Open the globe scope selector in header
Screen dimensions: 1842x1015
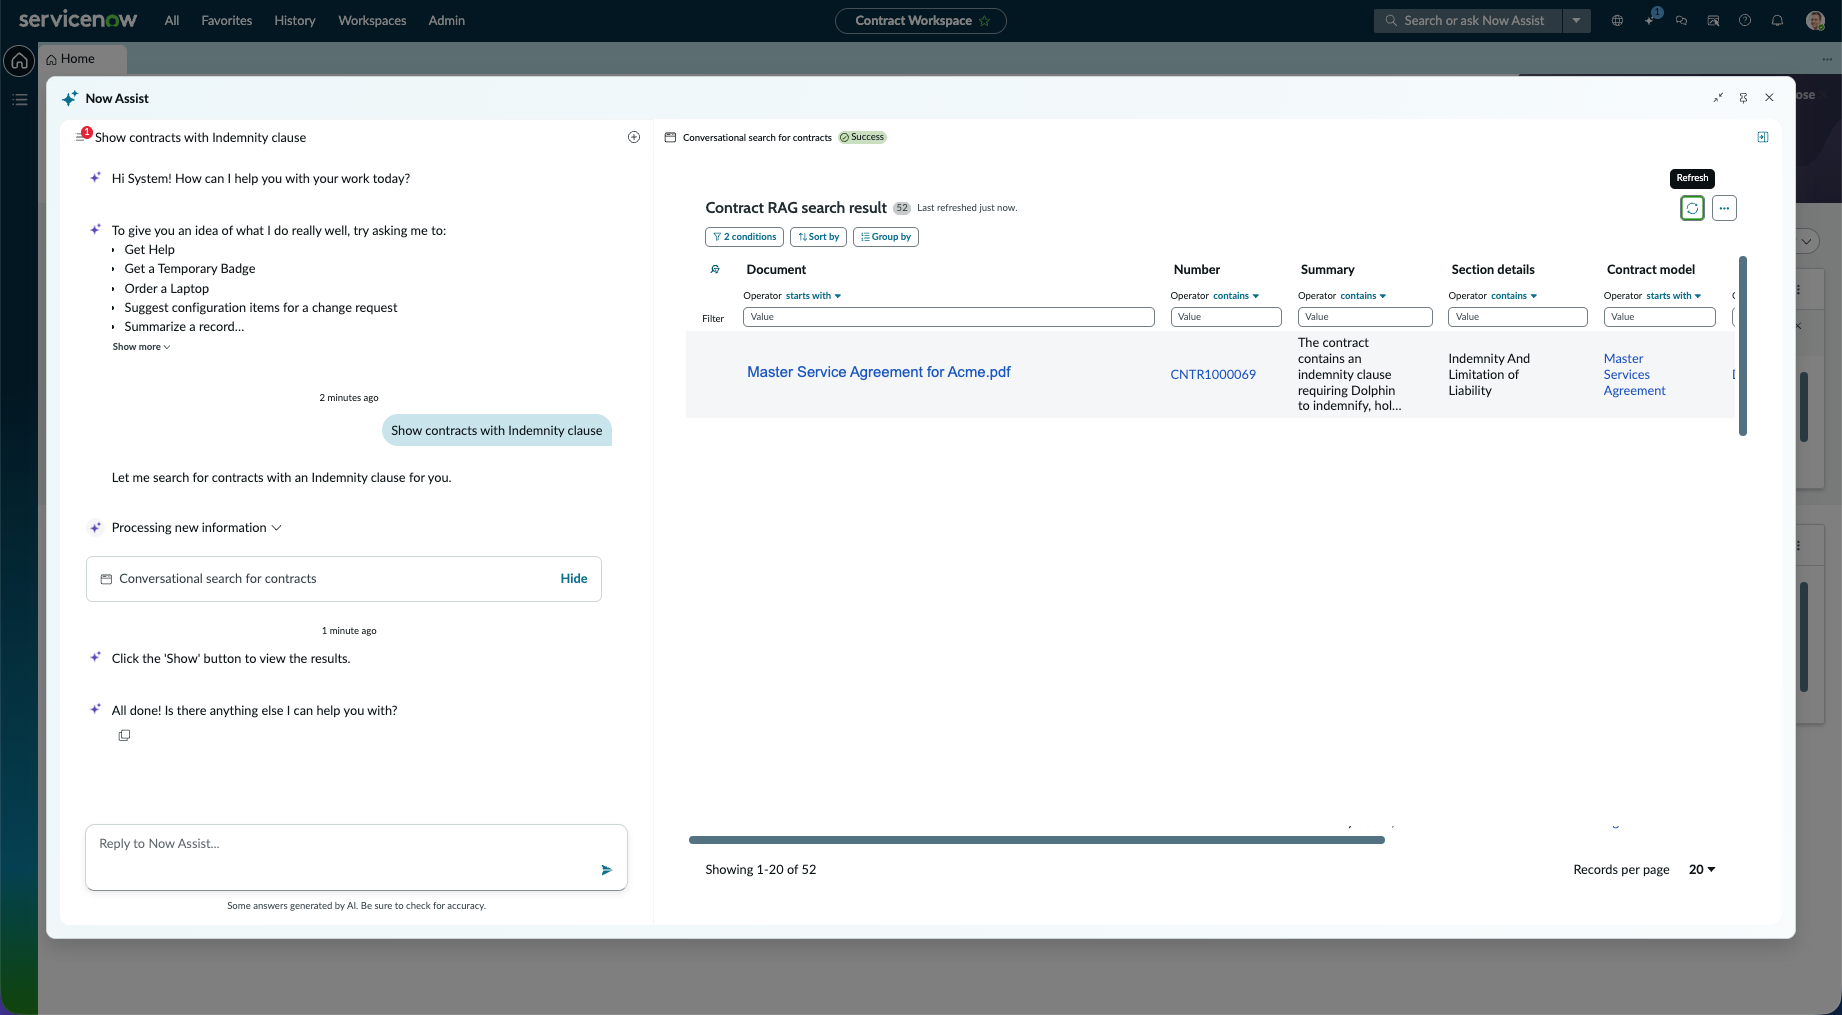[1617, 20]
